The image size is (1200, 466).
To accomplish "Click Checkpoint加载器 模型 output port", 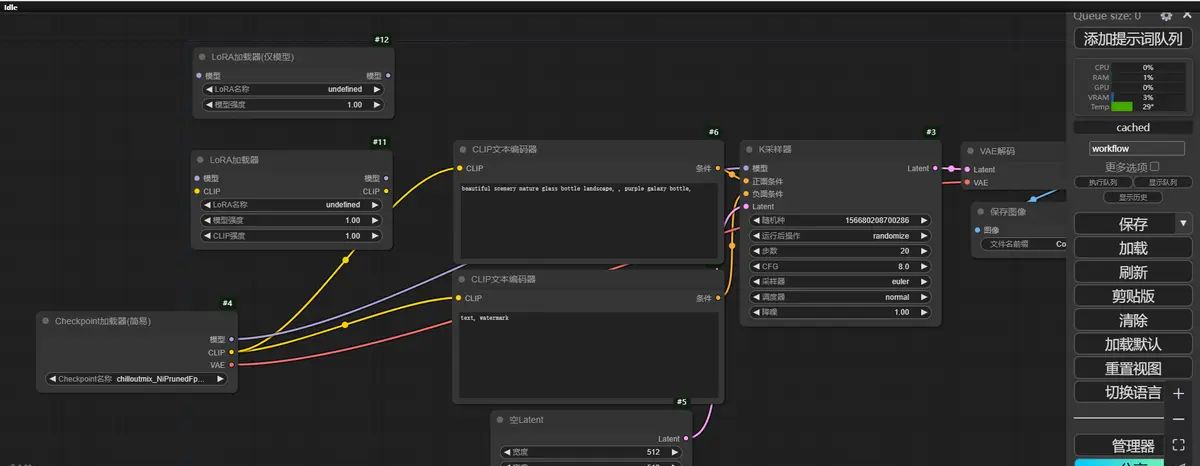I will (232, 340).
